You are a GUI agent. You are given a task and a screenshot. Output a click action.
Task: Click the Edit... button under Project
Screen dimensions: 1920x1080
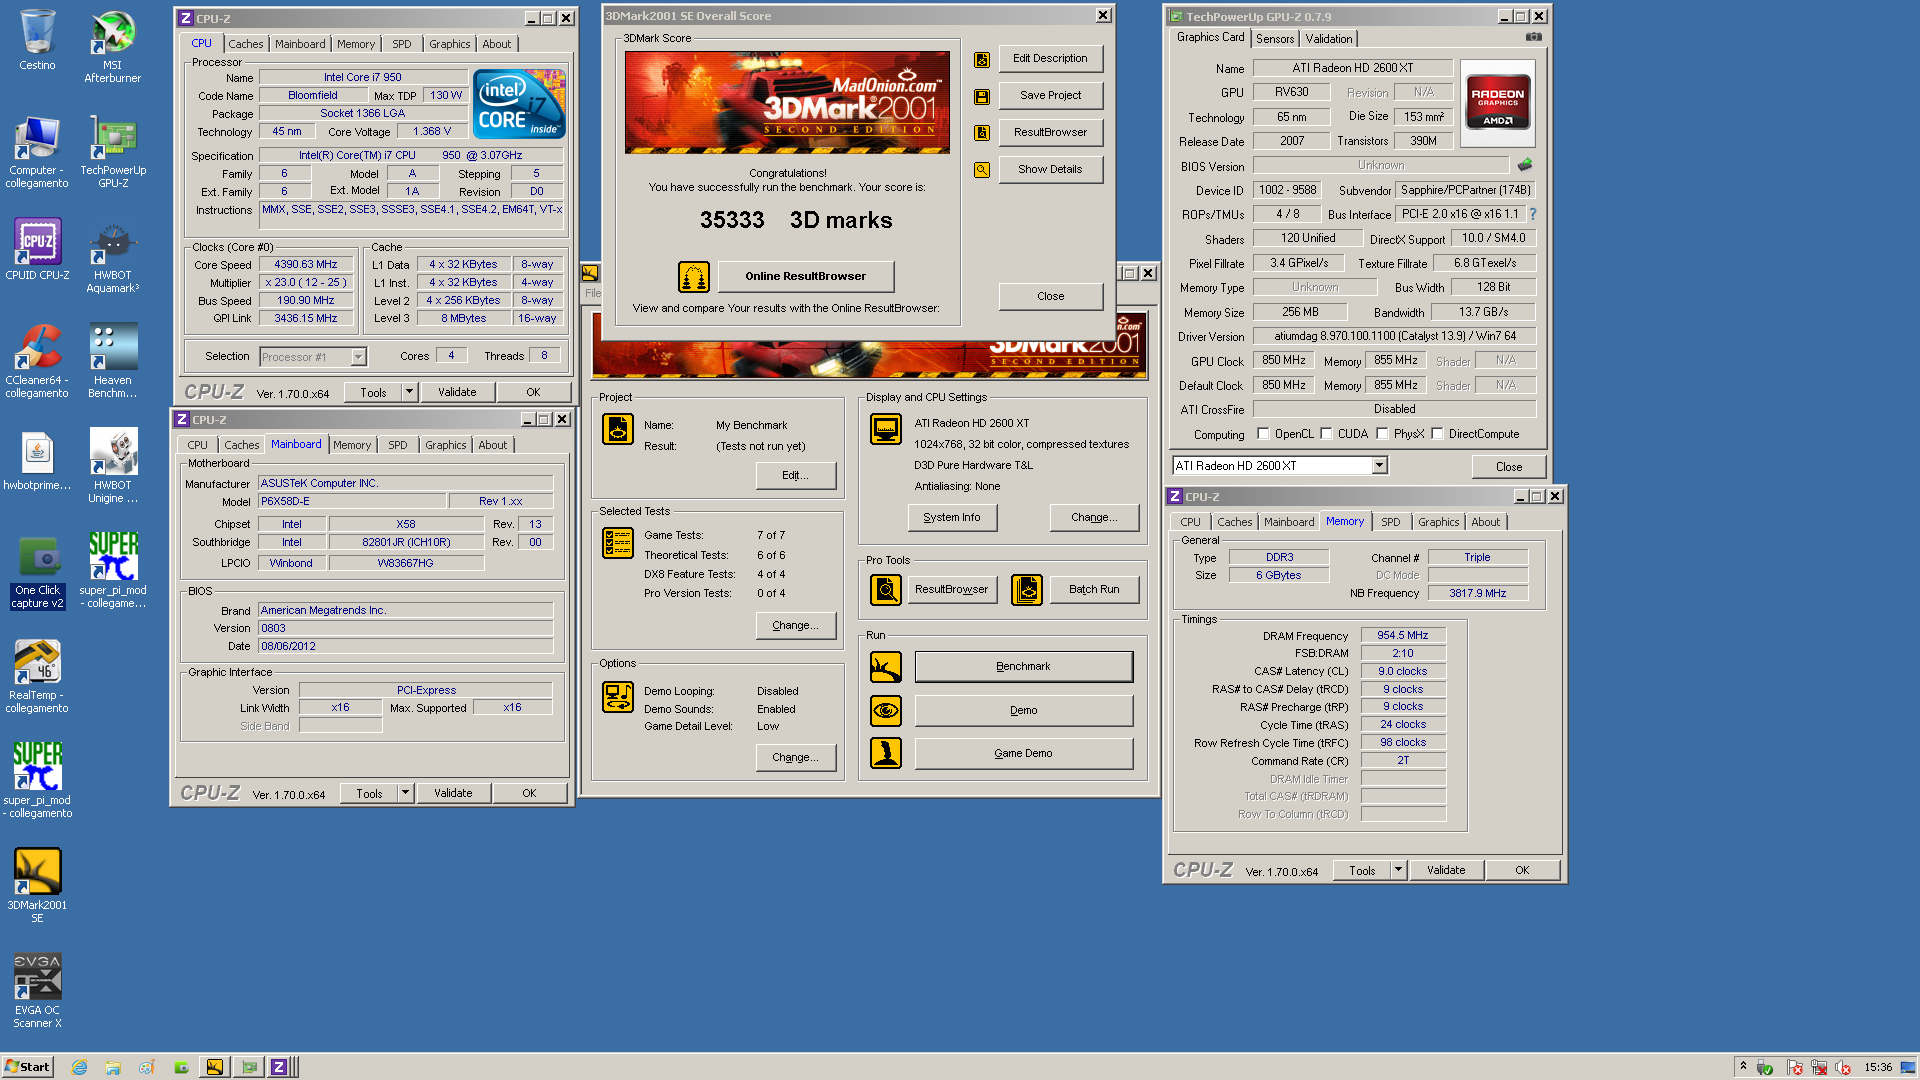pos(796,475)
